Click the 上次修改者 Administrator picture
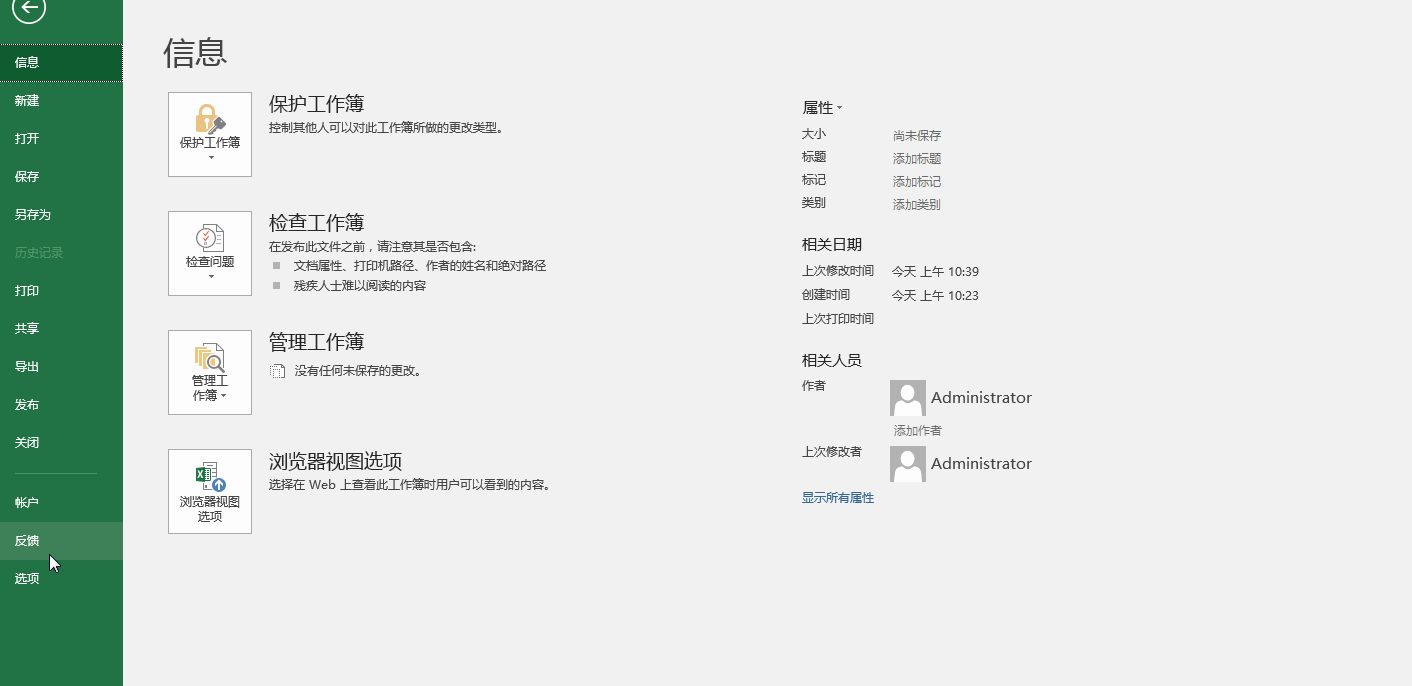 pyautogui.click(x=907, y=463)
